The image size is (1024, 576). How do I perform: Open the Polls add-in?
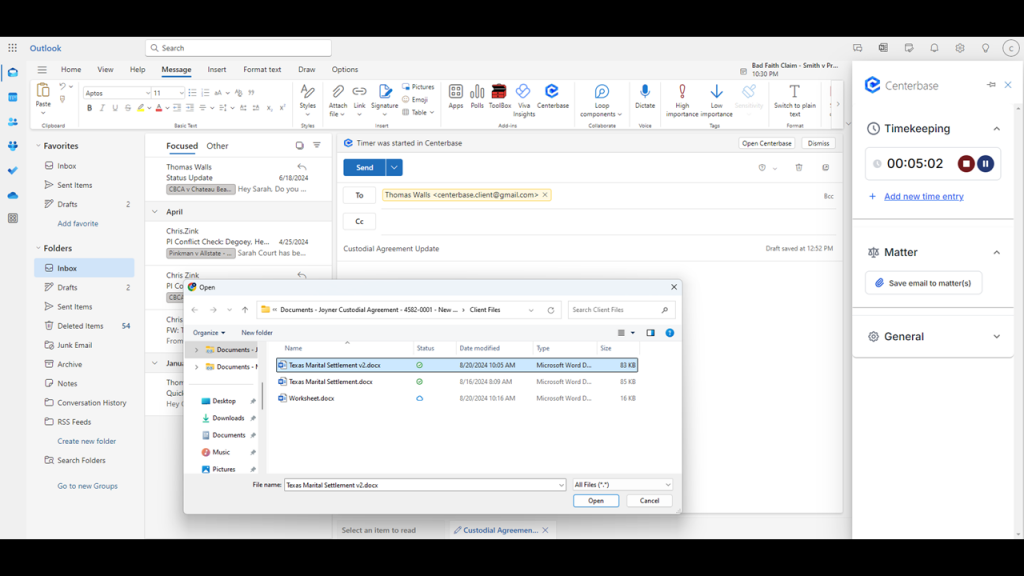(477, 96)
